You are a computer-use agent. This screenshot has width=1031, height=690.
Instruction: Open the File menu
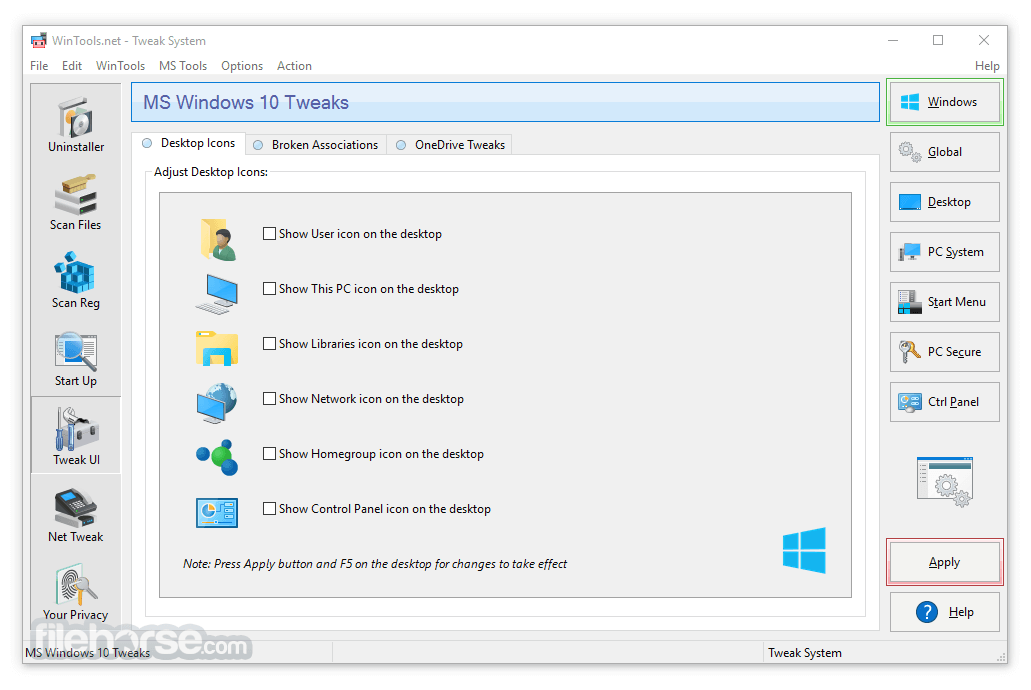tap(39, 66)
